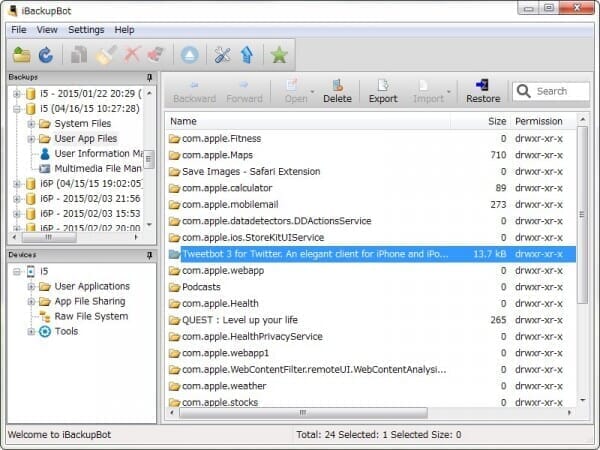
Task: Click the Restore toolbar button
Action: coord(483,92)
